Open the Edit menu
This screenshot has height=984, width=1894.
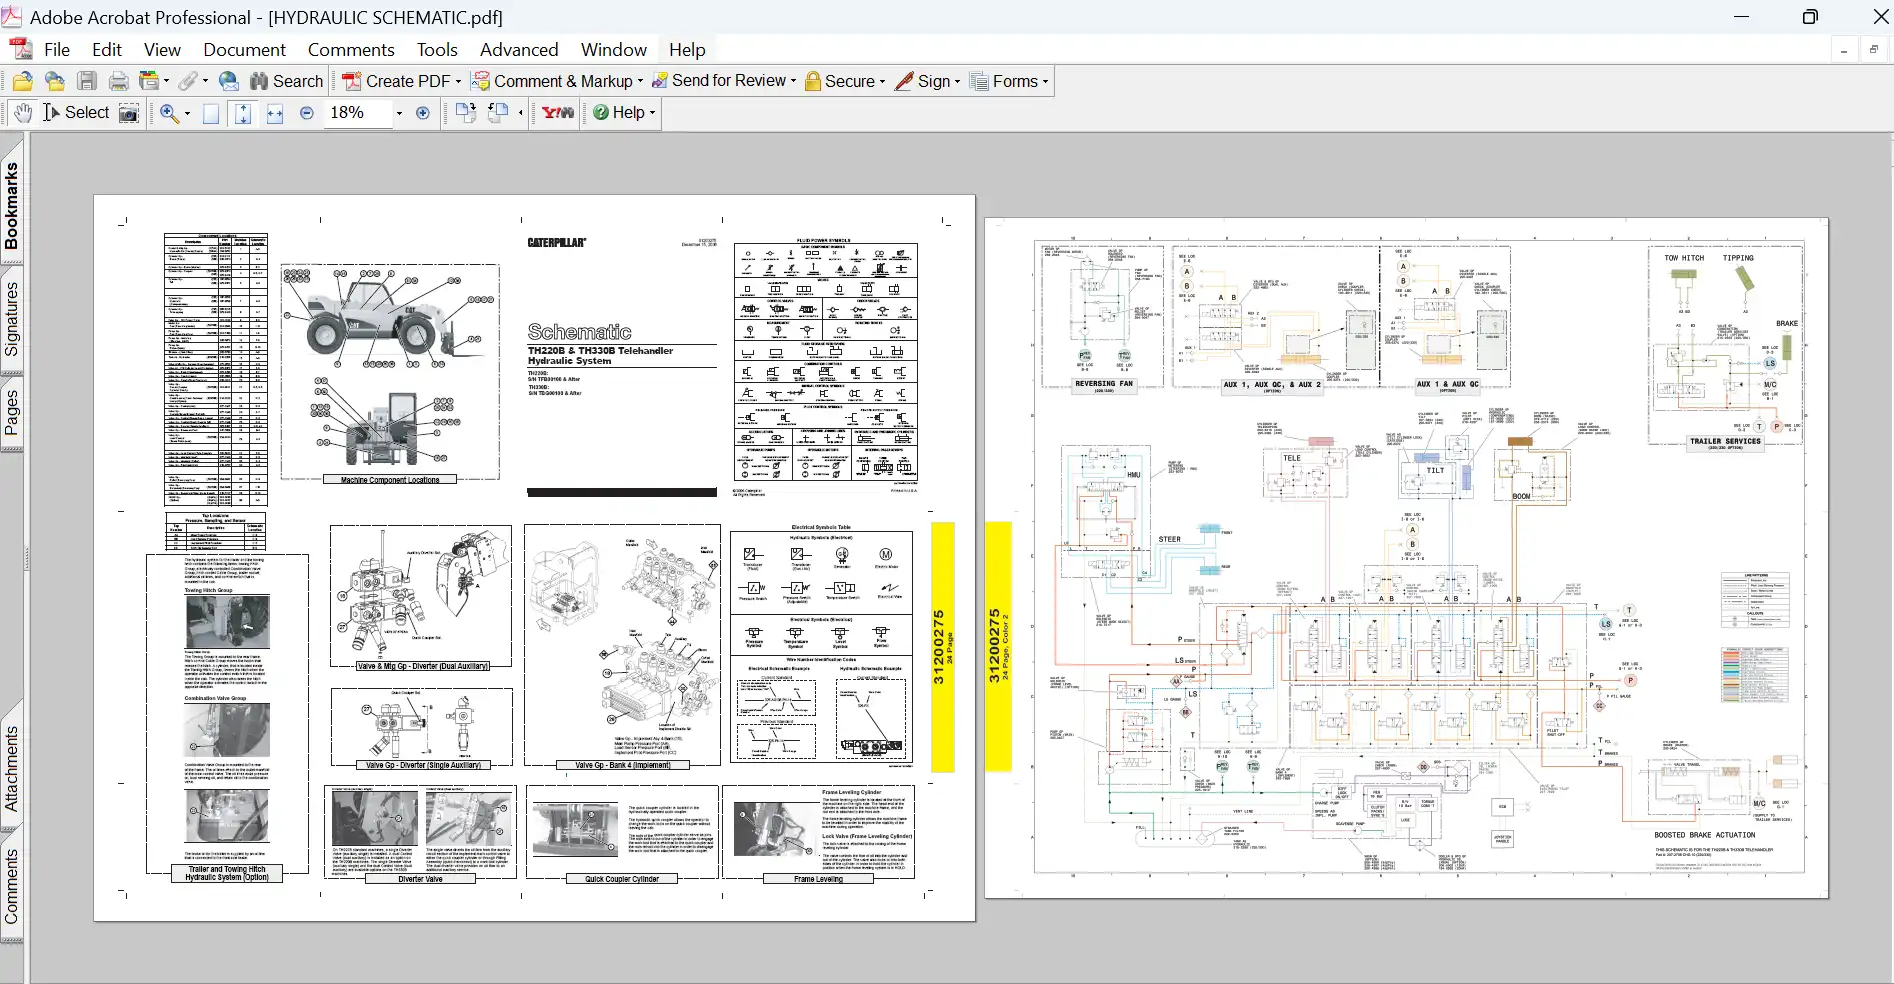pos(107,50)
